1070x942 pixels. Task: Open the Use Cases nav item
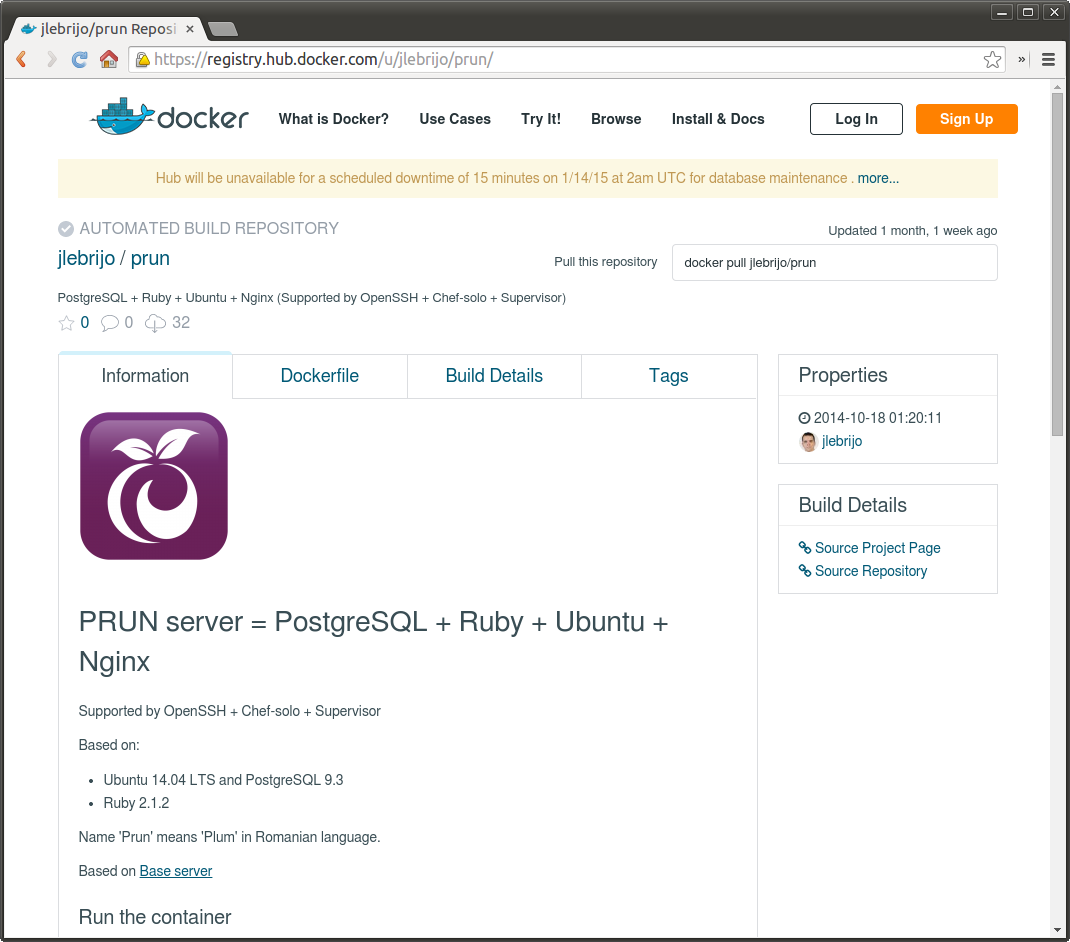click(x=454, y=119)
